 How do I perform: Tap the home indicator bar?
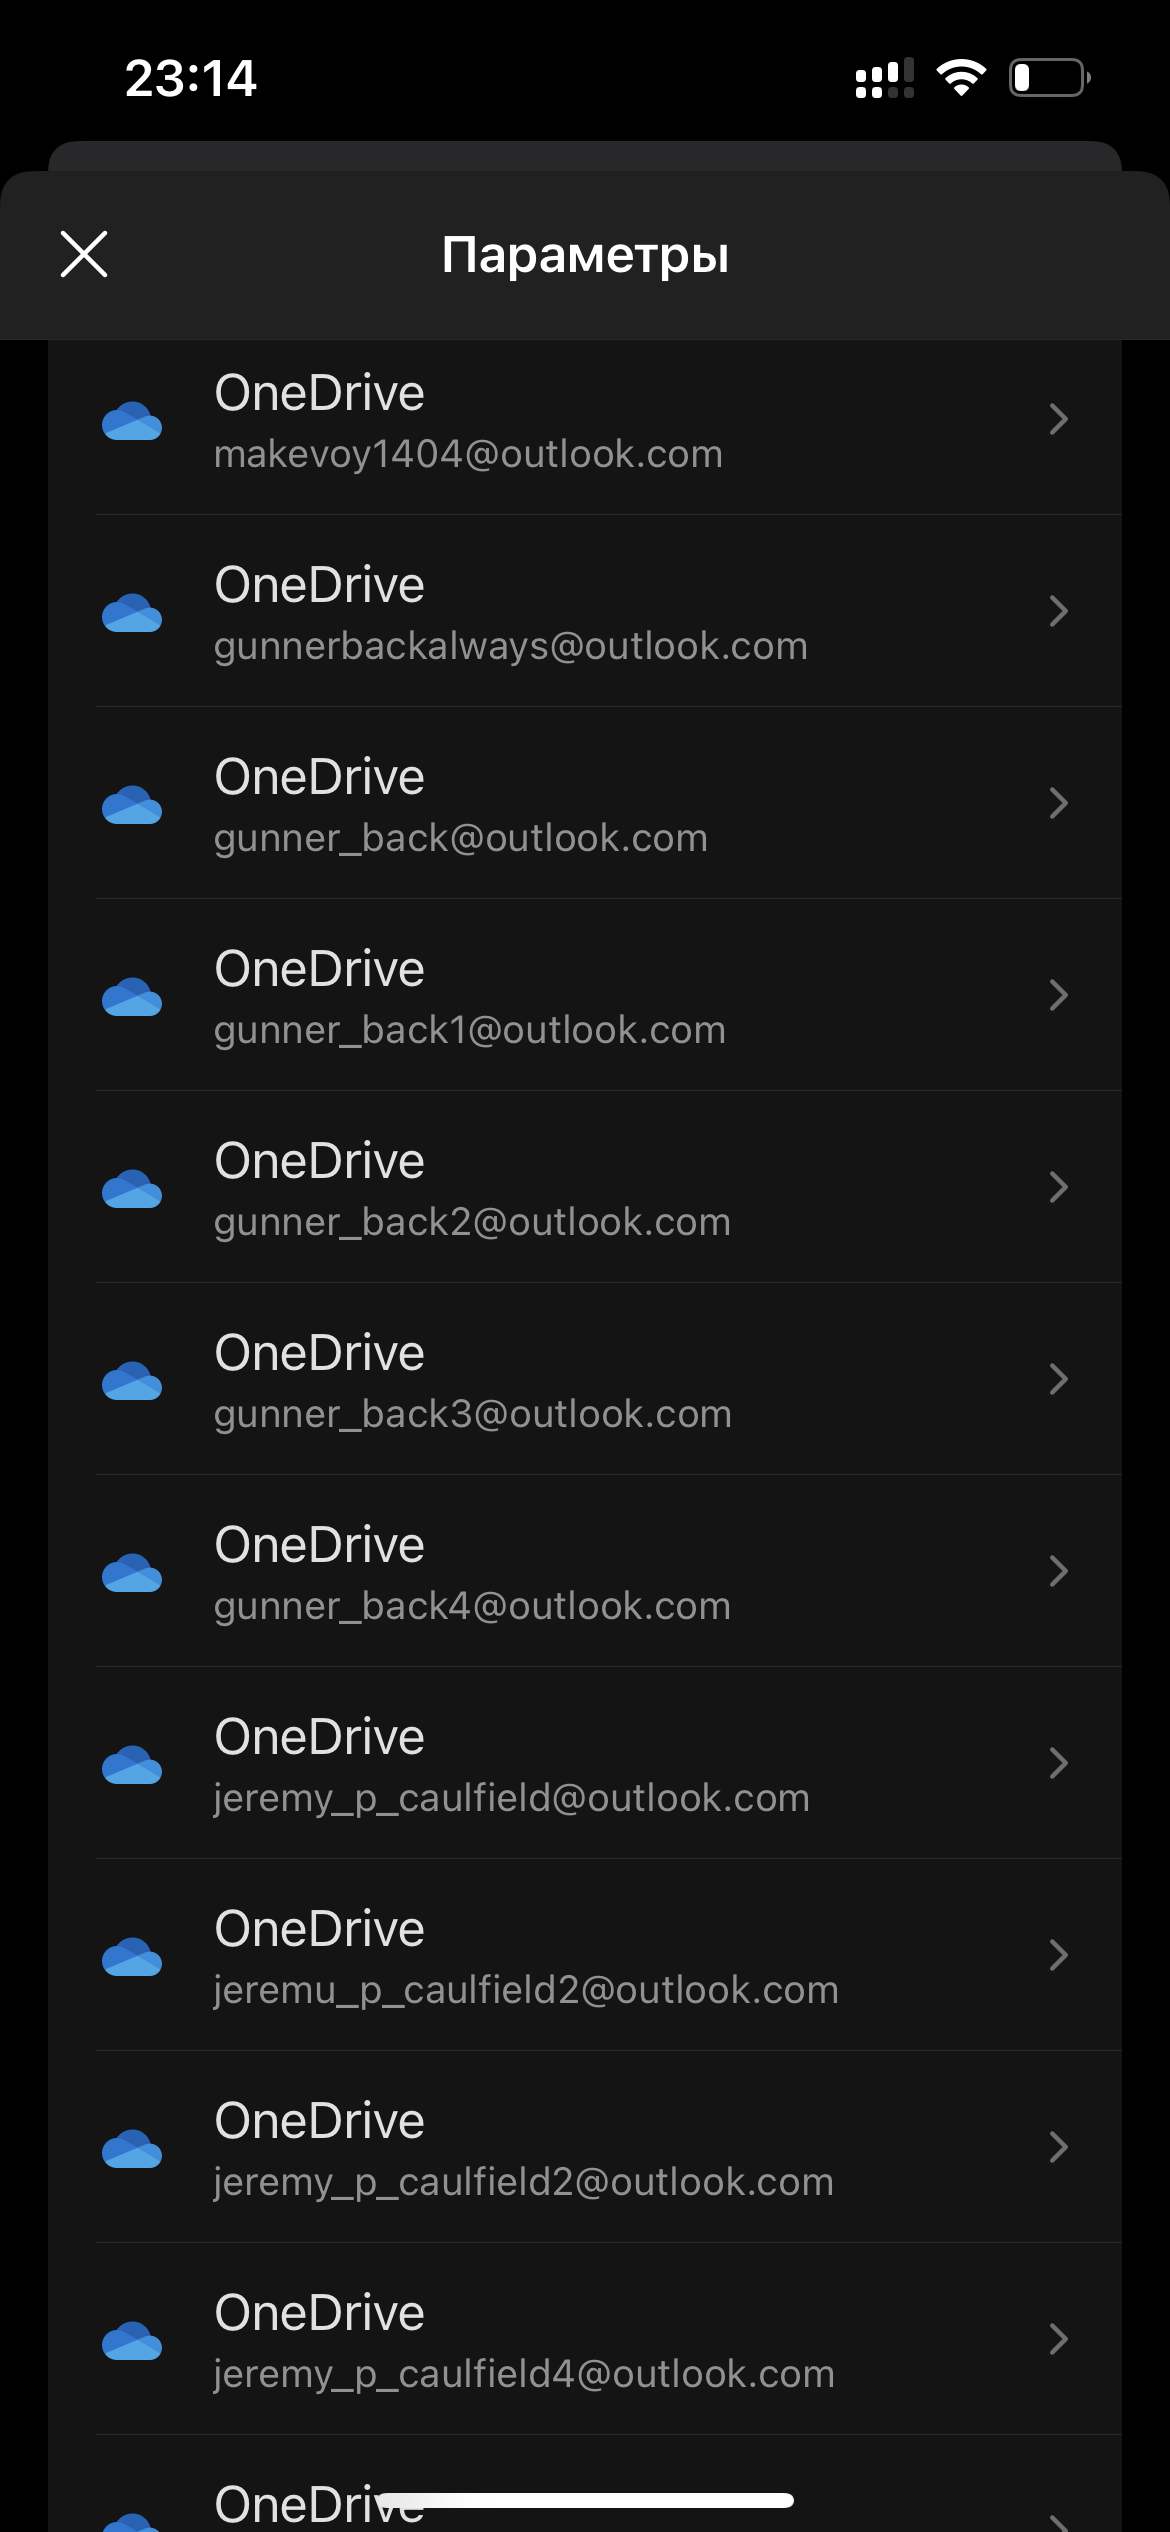pos(585,2500)
